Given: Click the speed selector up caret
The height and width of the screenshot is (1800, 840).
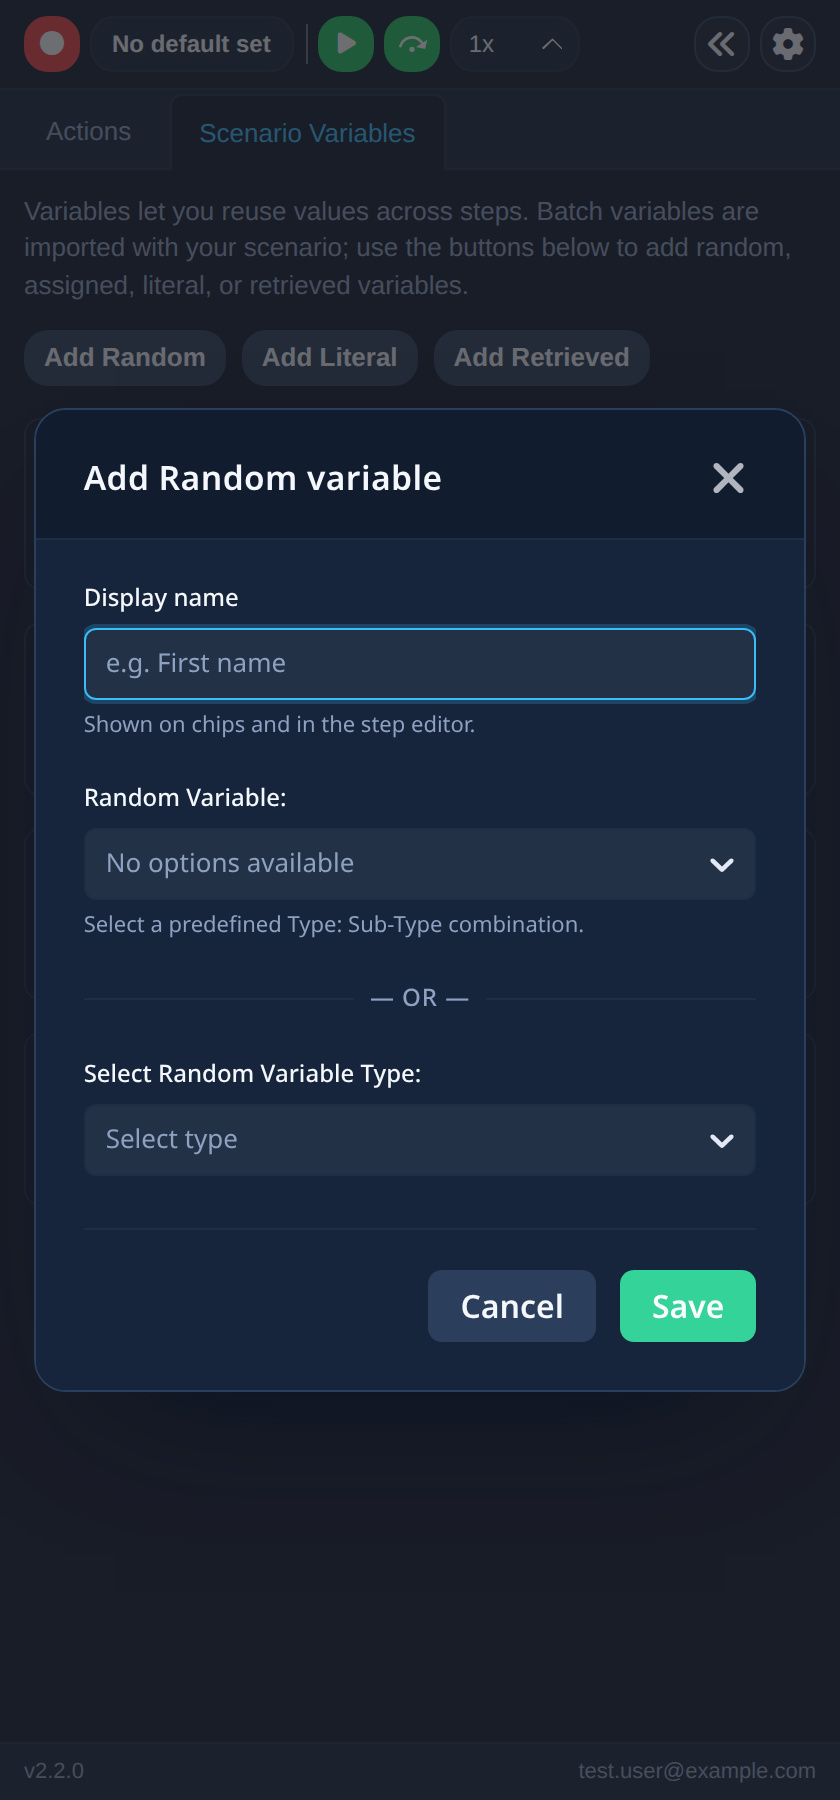Looking at the screenshot, I should click(x=552, y=44).
